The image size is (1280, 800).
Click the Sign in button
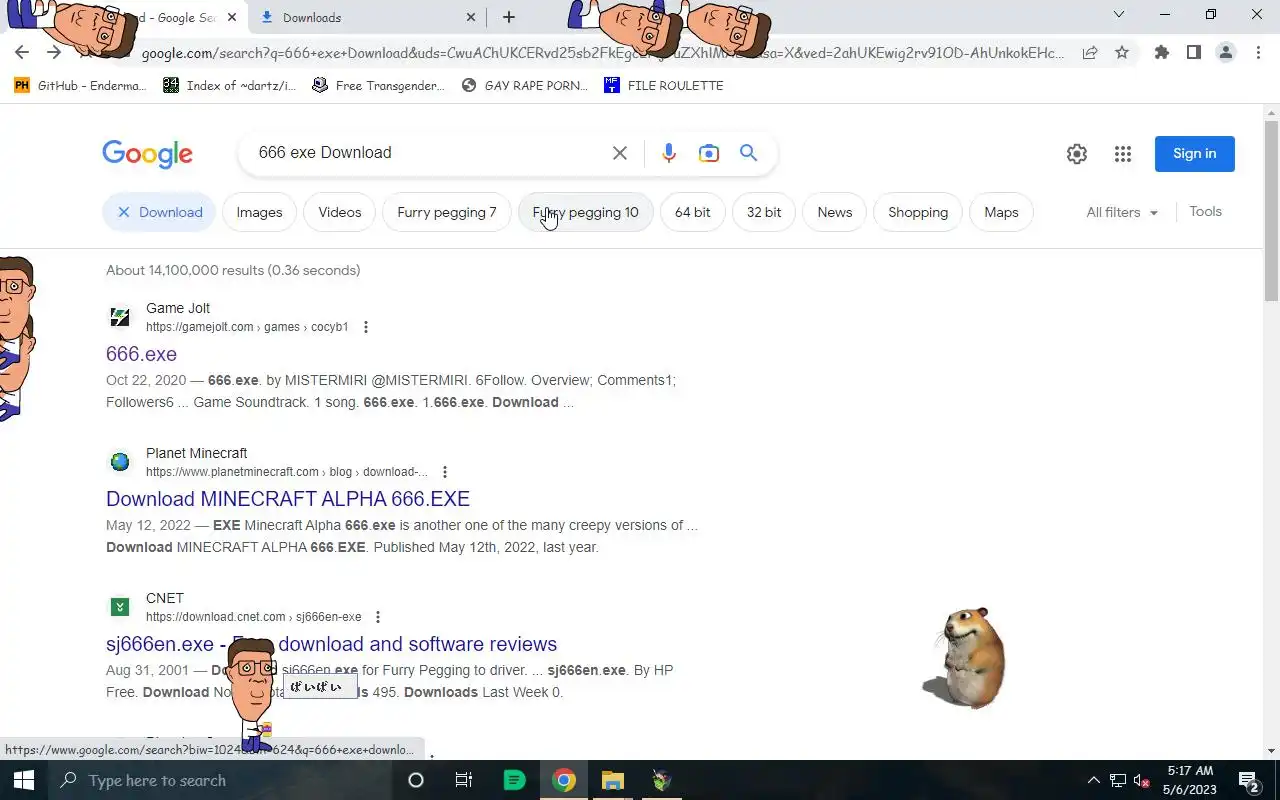pyautogui.click(x=1195, y=154)
